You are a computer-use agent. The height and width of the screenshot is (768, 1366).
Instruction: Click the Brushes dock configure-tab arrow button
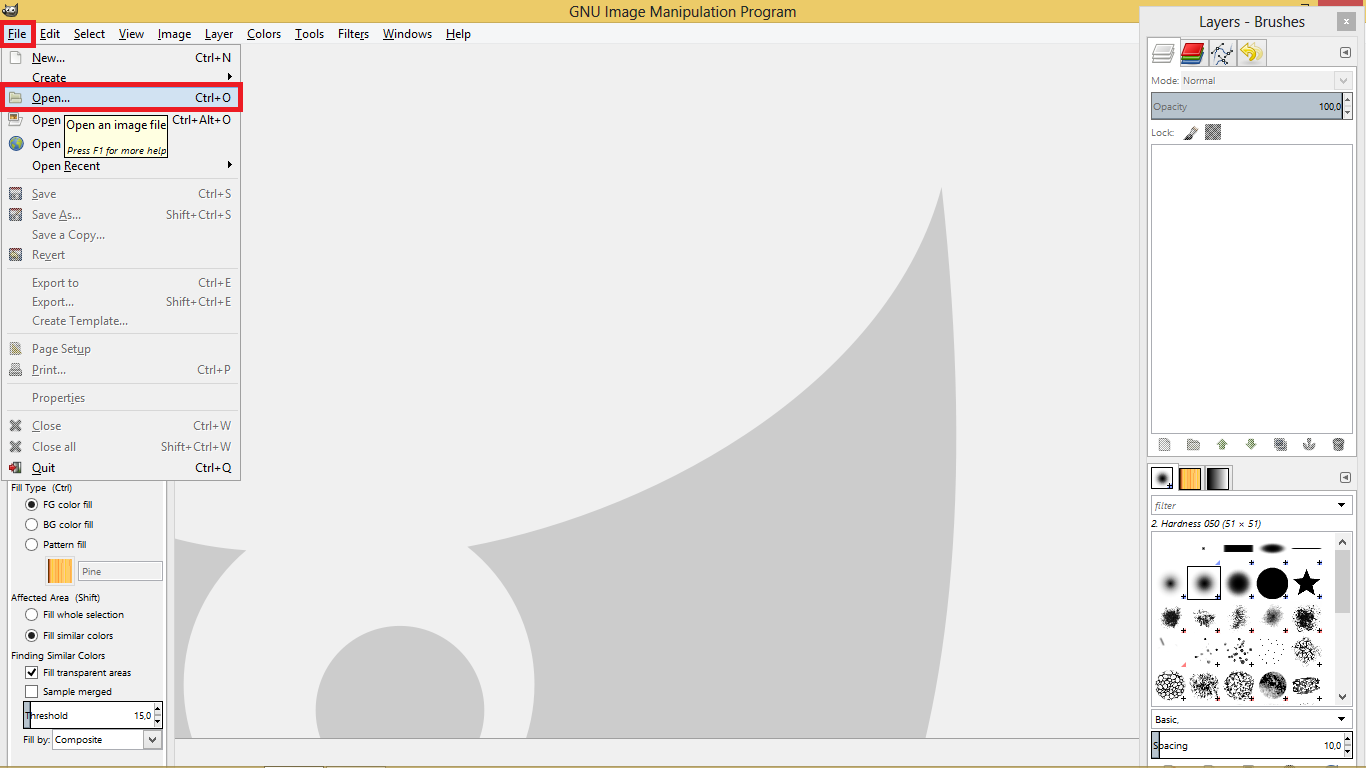(1345, 478)
